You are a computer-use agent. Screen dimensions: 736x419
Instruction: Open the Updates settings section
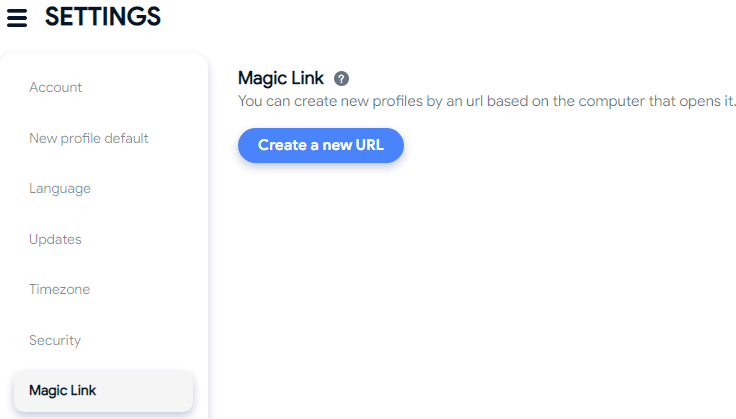tap(55, 239)
